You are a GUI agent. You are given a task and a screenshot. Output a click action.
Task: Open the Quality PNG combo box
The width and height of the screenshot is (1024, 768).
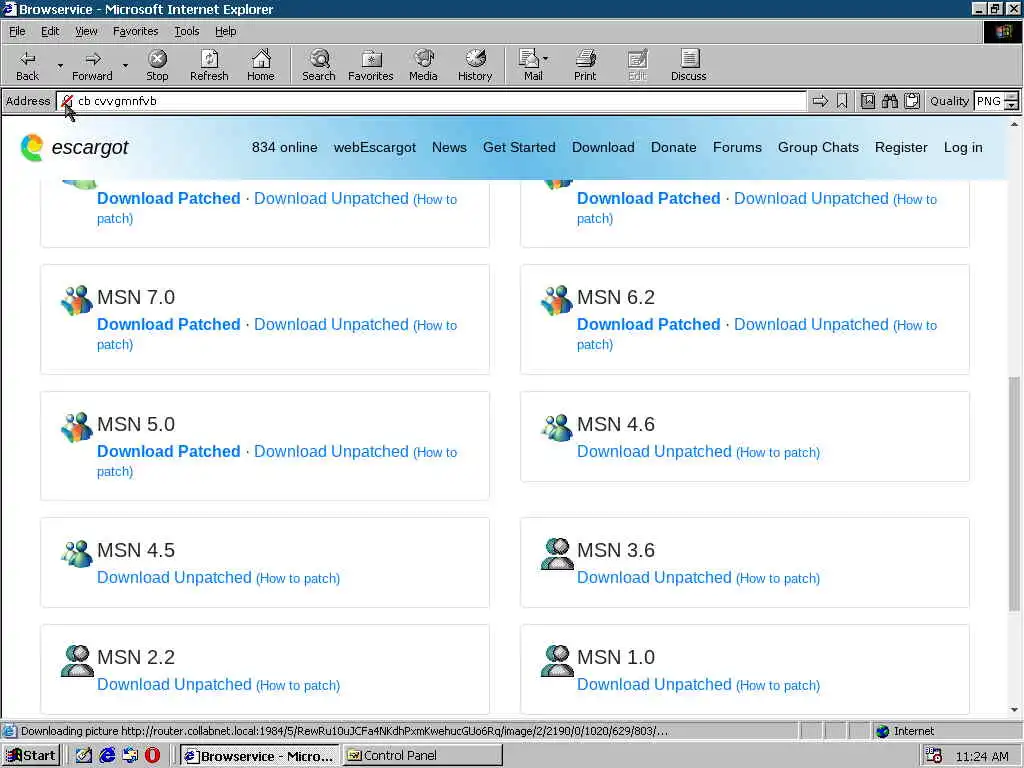tap(989, 101)
